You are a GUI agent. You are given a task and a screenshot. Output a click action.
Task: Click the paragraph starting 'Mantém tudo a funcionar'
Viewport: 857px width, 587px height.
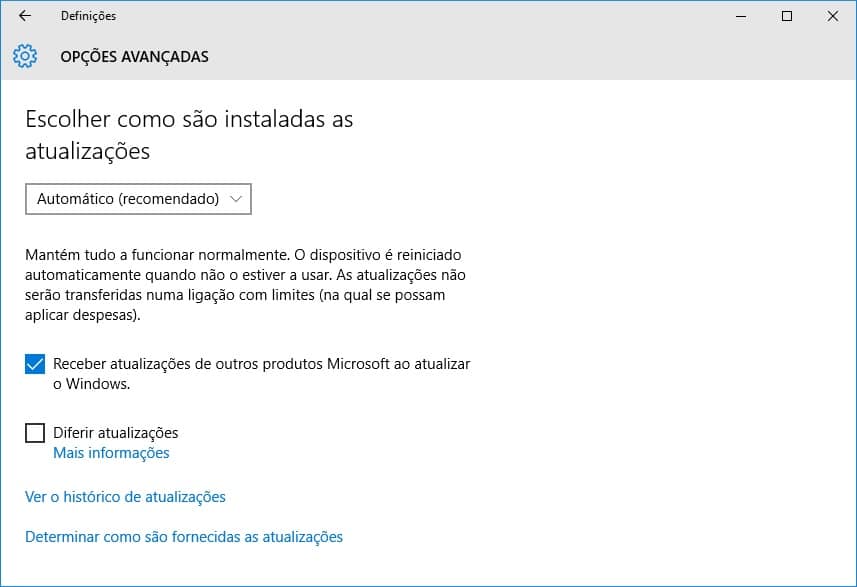click(245, 285)
